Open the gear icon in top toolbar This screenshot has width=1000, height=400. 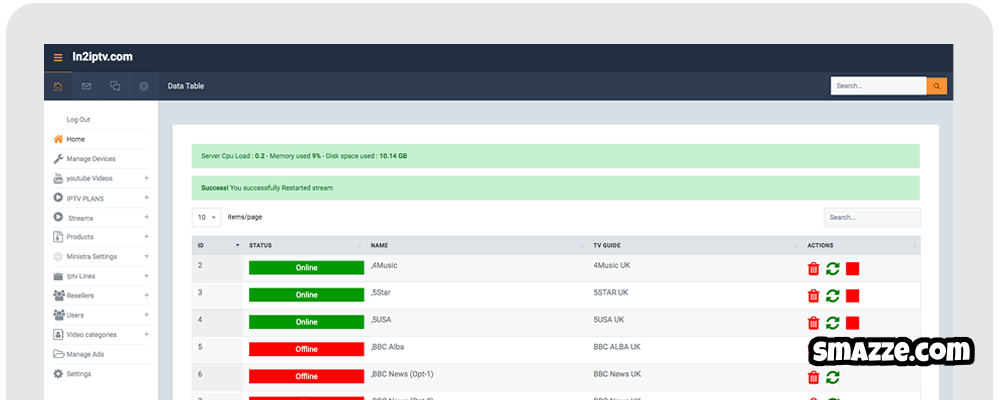[x=143, y=86]
